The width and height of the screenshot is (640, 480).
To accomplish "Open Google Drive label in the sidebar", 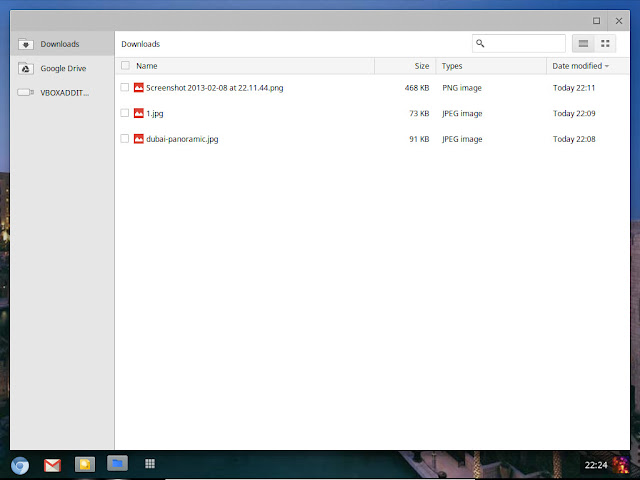I will (63, 69).
